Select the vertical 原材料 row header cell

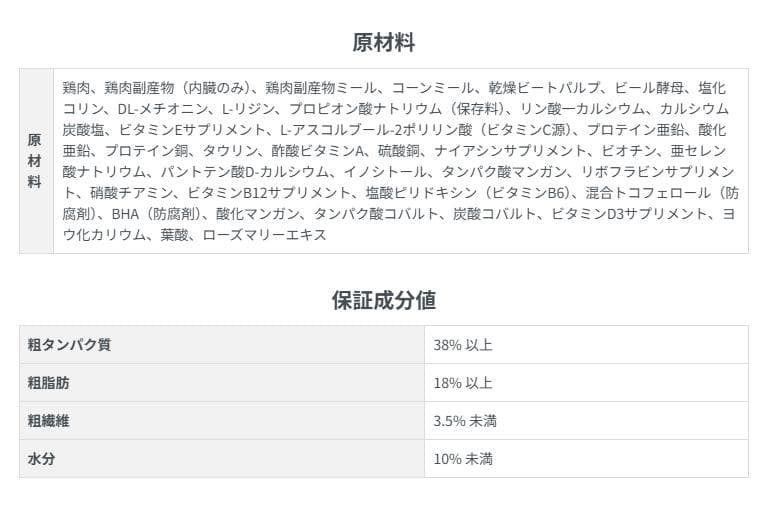coord(35,160)
